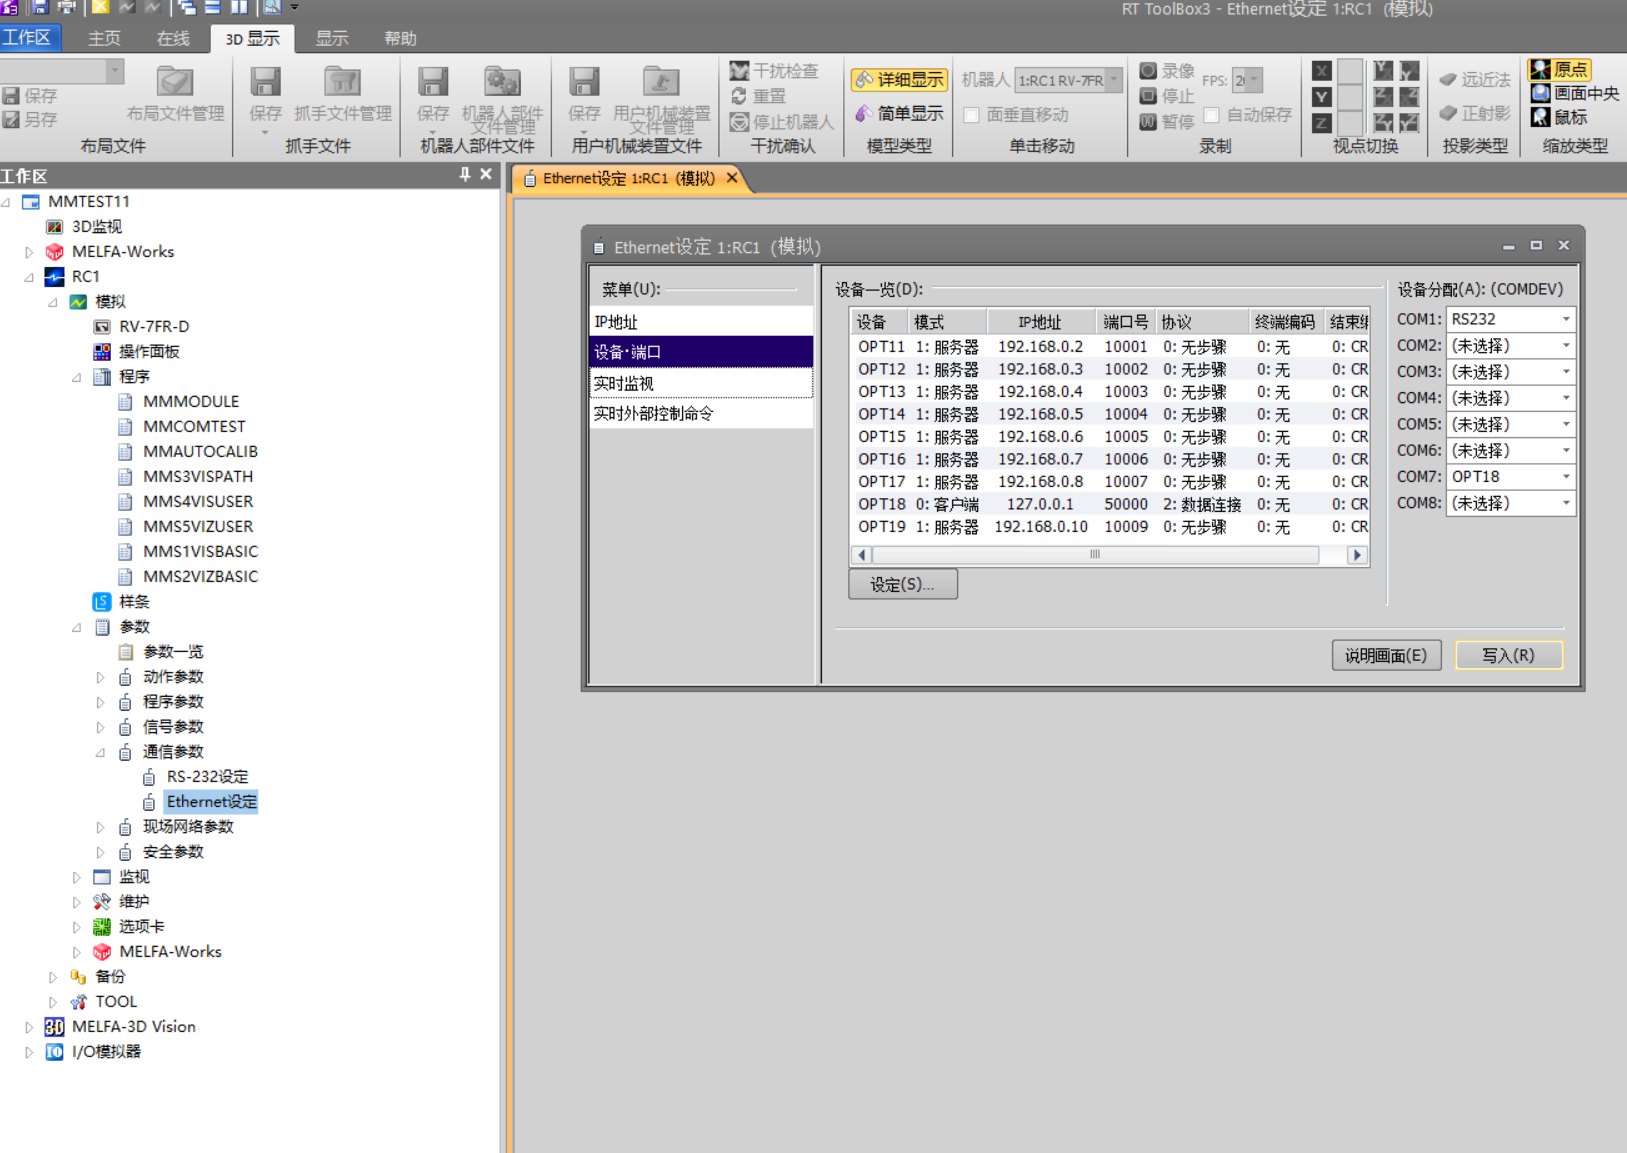Click the 重置 reset icon
The height and width of the screenshot is (1153, 1627).
click(x=739, y=96)
